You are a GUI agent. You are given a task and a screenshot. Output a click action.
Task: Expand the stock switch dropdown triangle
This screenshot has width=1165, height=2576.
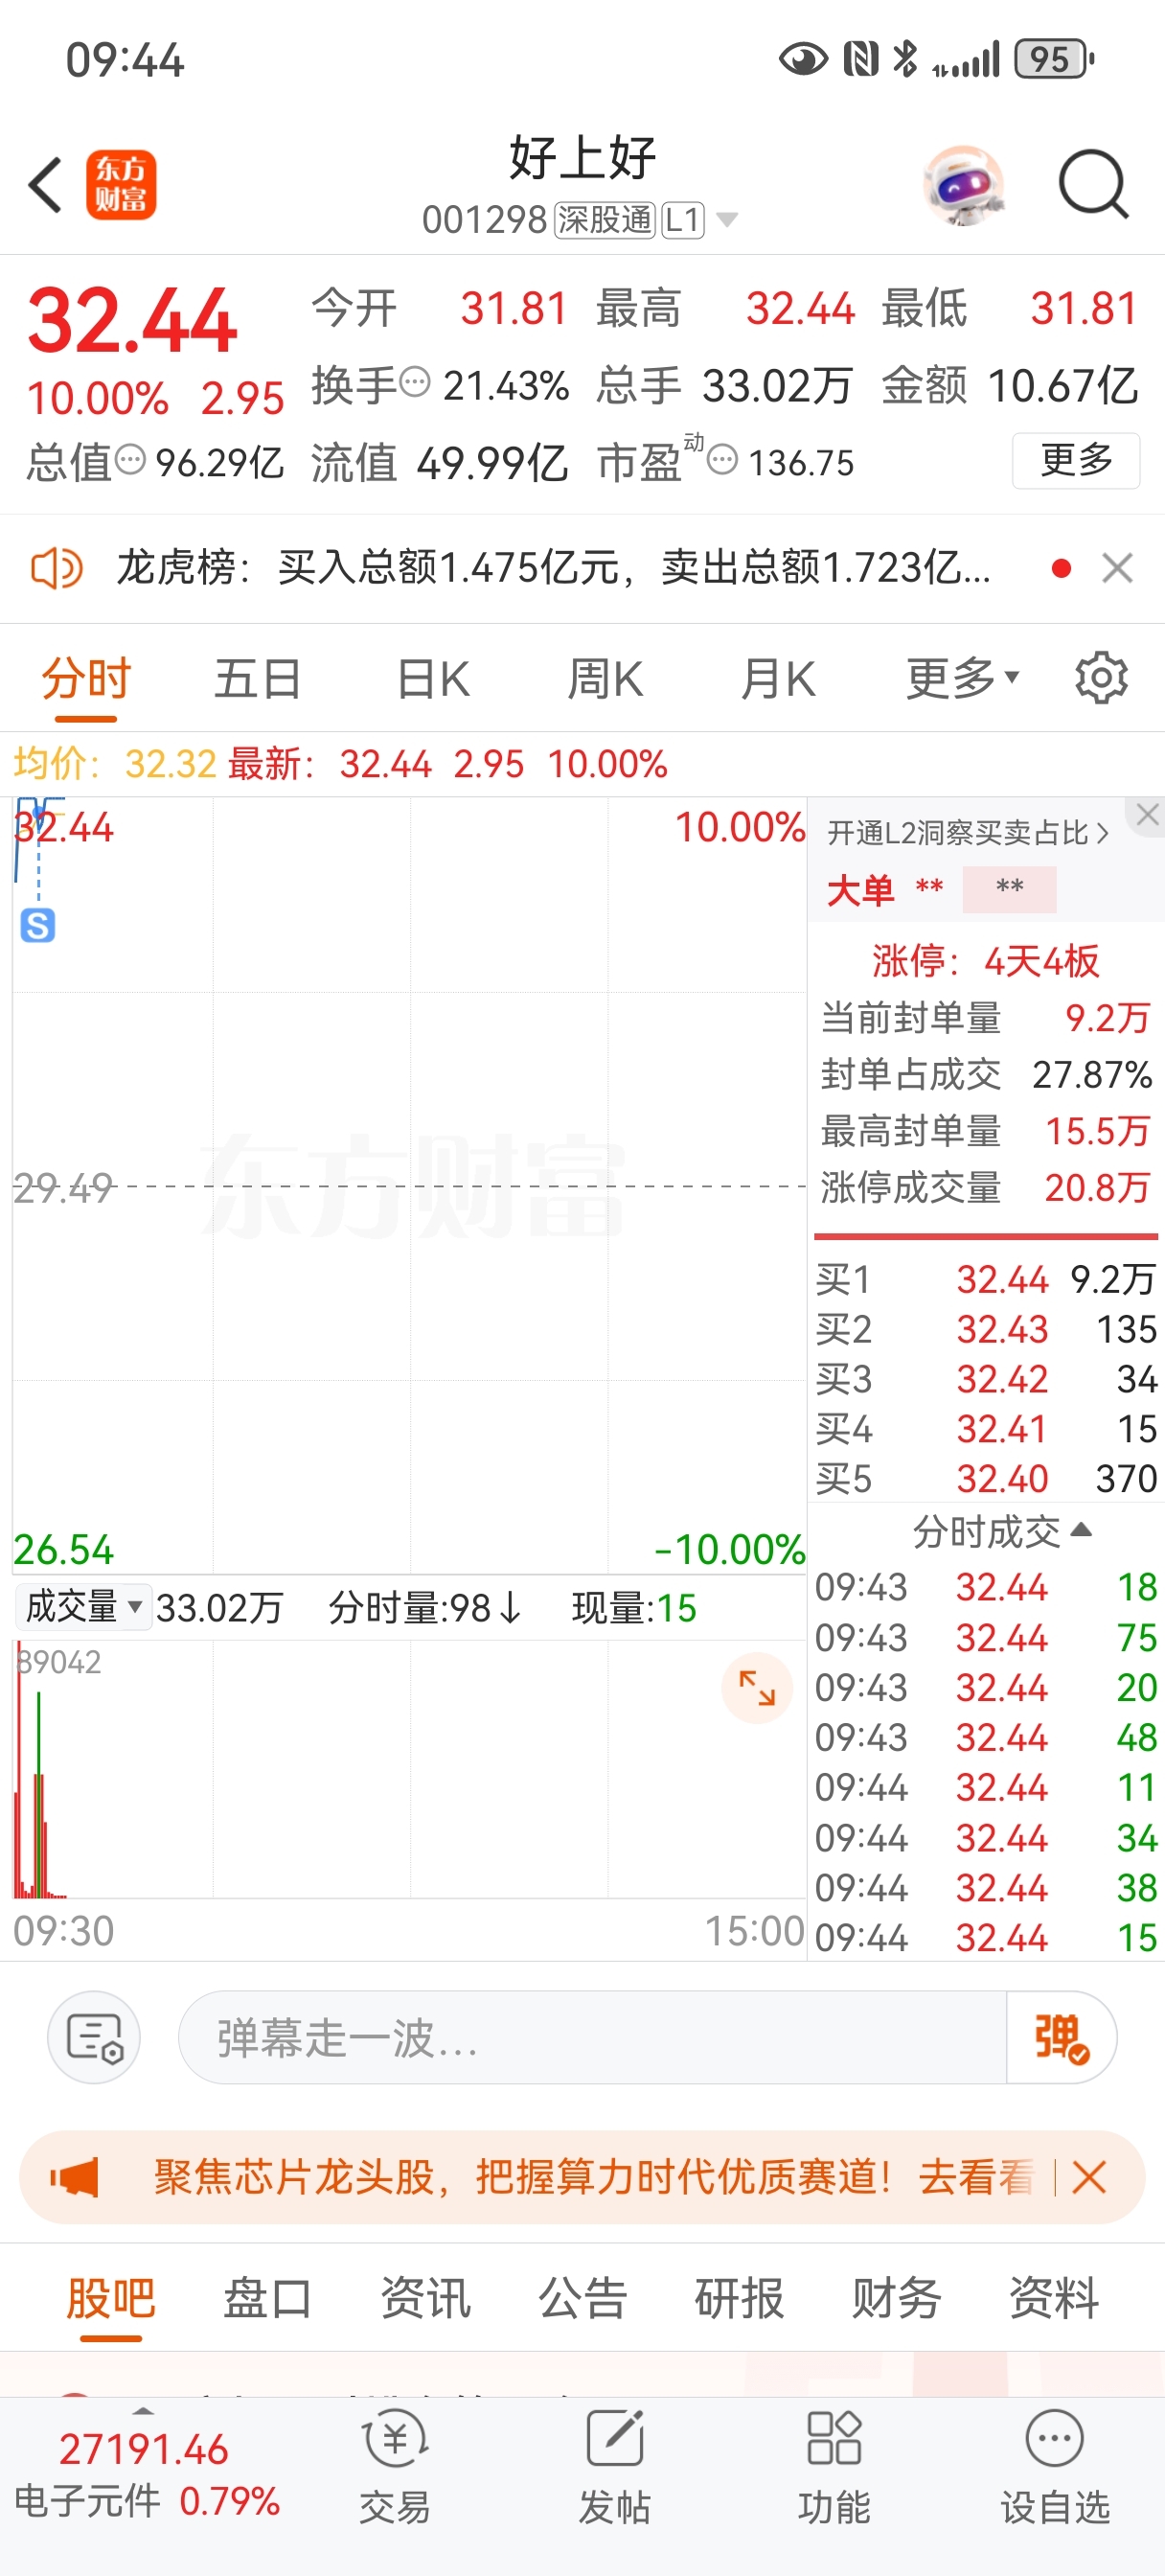pyautogui.click(x=727, y=220)
